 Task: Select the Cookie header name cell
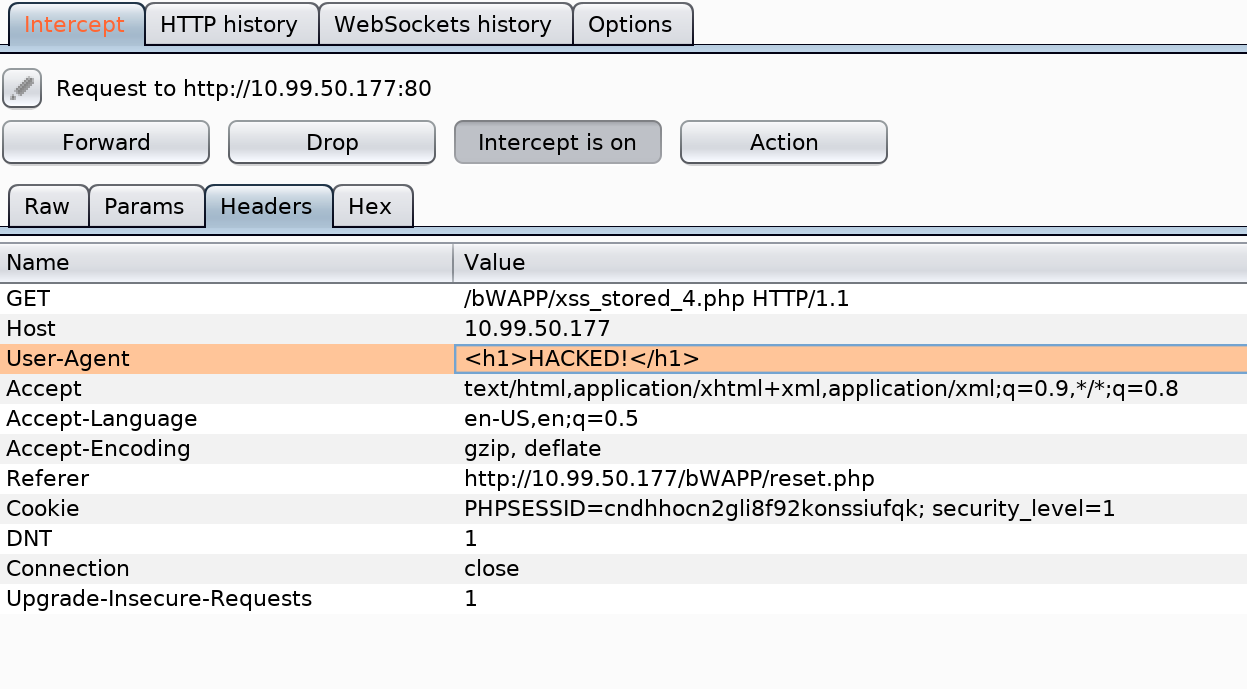point(227,508)
